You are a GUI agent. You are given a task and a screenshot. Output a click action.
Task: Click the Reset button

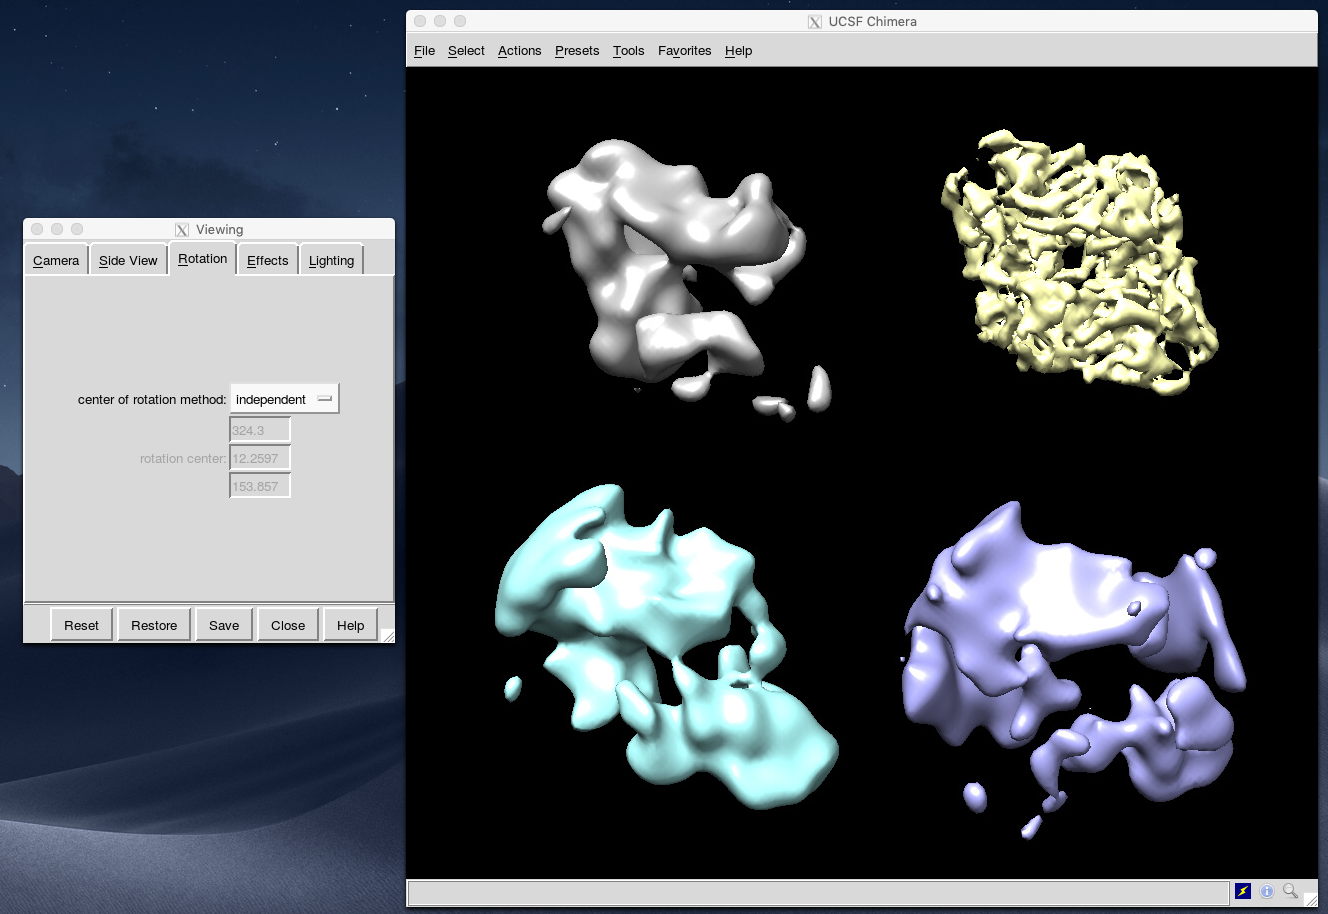[x=81, y=625]
